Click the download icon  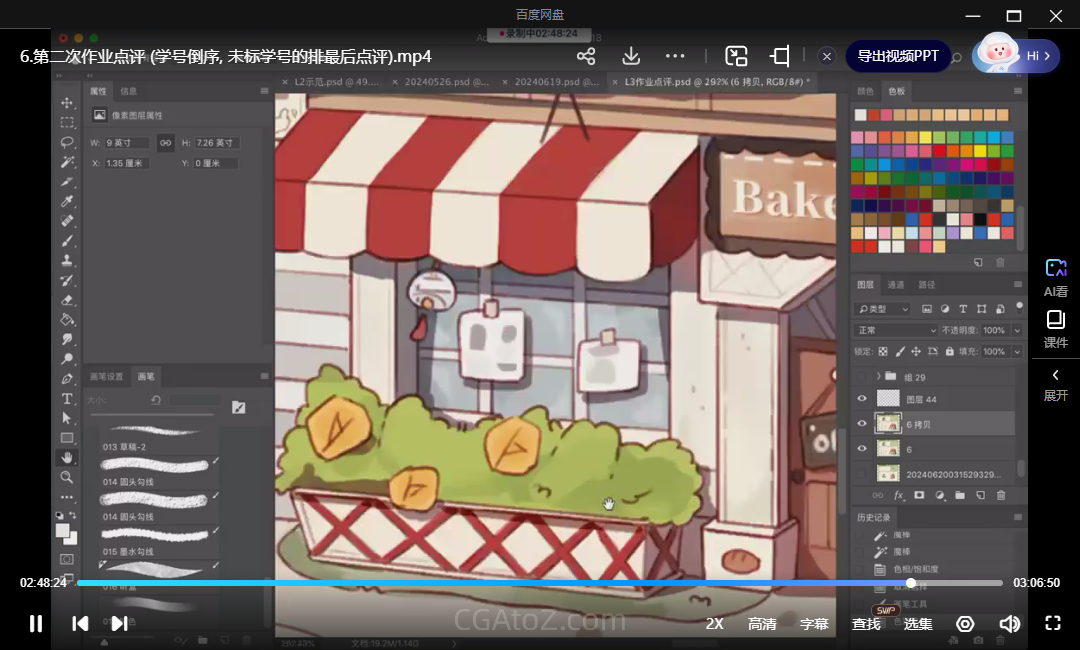coord(631,56)
